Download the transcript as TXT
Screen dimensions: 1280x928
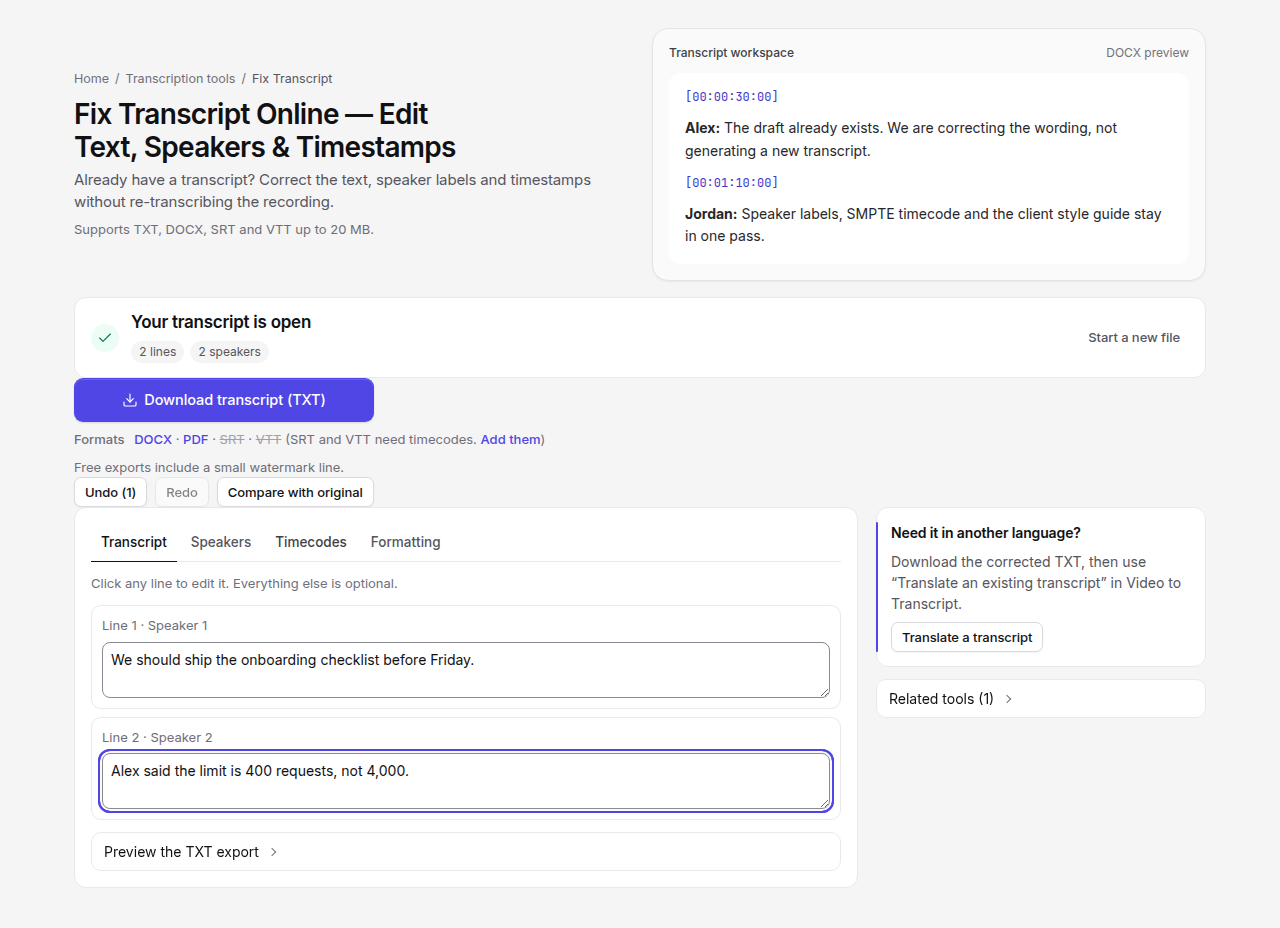point(224,400)
